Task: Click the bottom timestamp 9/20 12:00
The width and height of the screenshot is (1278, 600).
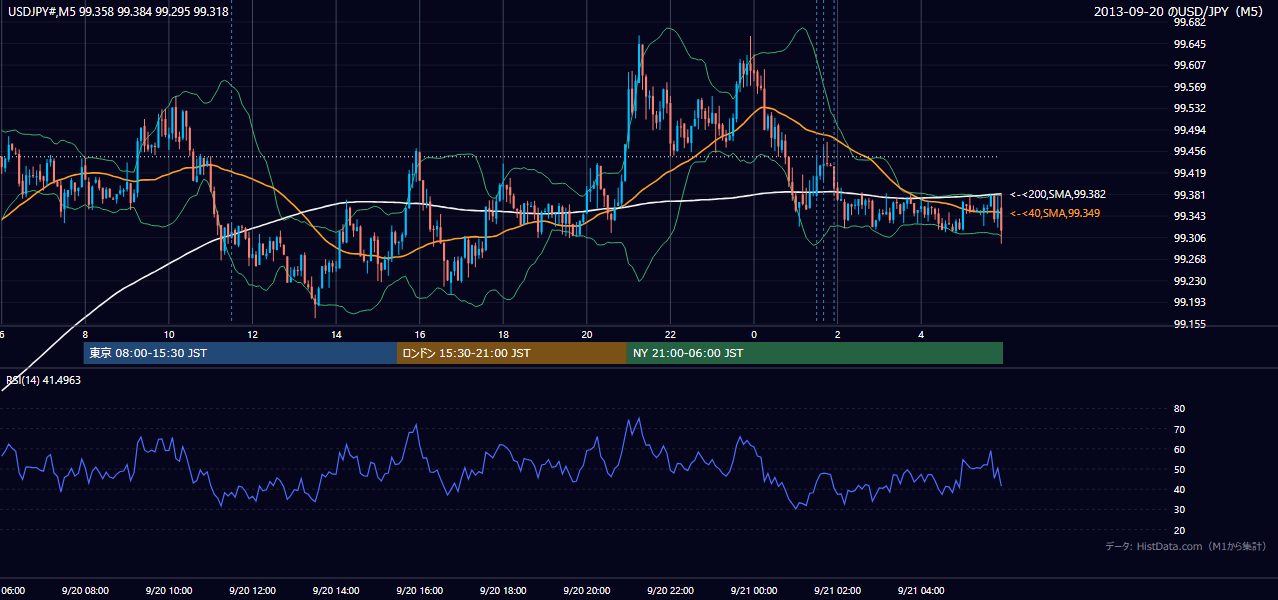Action: pyautogui.click(x=253, y=591)
